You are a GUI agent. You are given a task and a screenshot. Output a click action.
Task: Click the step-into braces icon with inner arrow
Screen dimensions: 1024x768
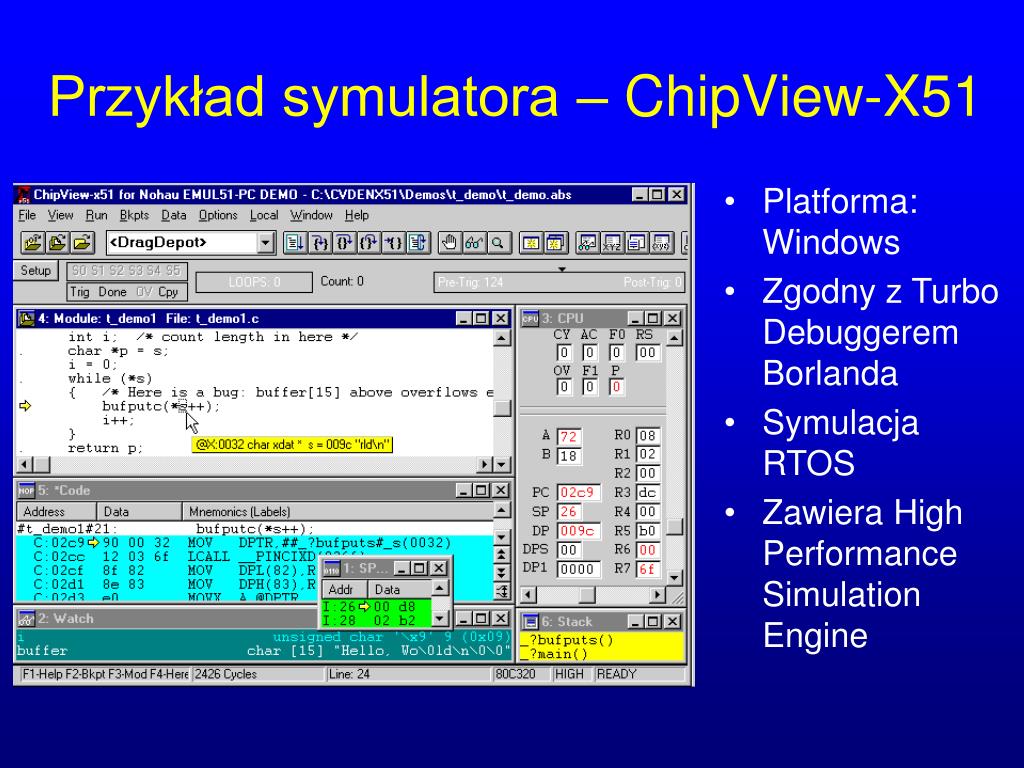[319, 244]
